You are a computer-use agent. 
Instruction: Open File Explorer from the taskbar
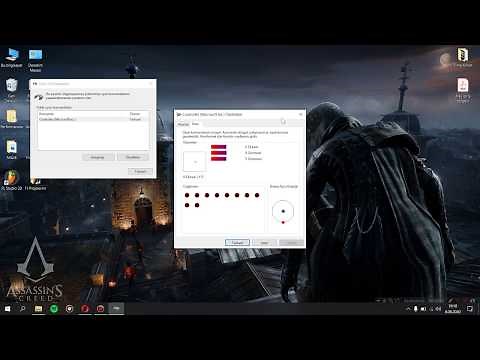click(38, 309)
